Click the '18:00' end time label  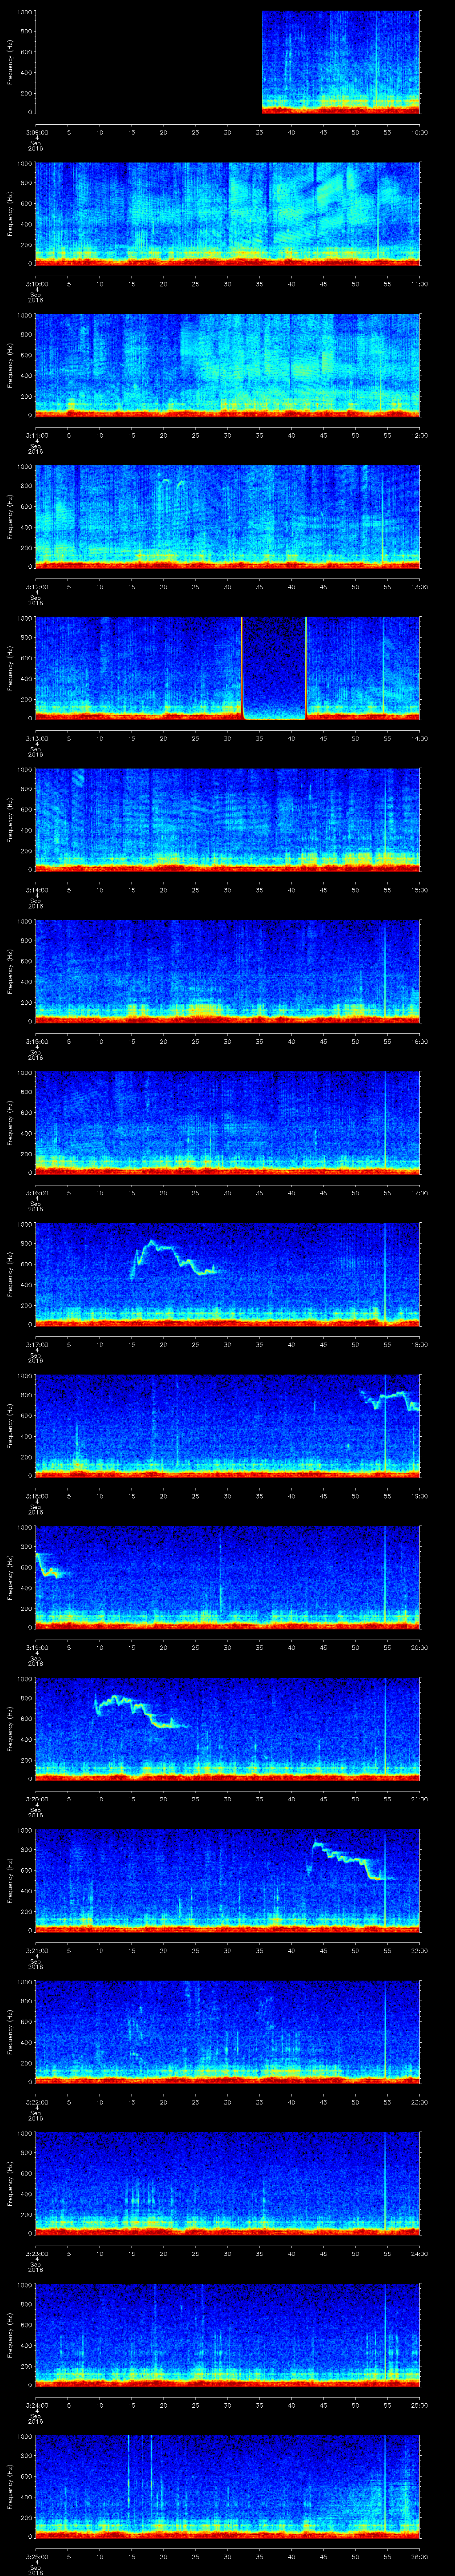(x=419, y=1344)
